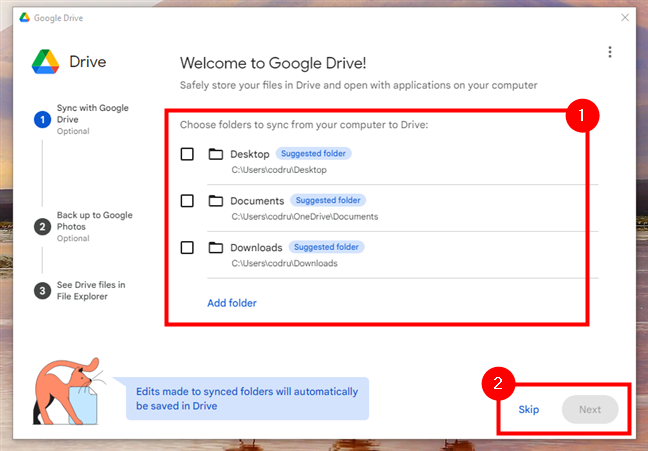Click Suggested folder badge next to Downloads
The height and width of the screenshot is (451, 648).
pyautogui.click(x=326, y=247)
